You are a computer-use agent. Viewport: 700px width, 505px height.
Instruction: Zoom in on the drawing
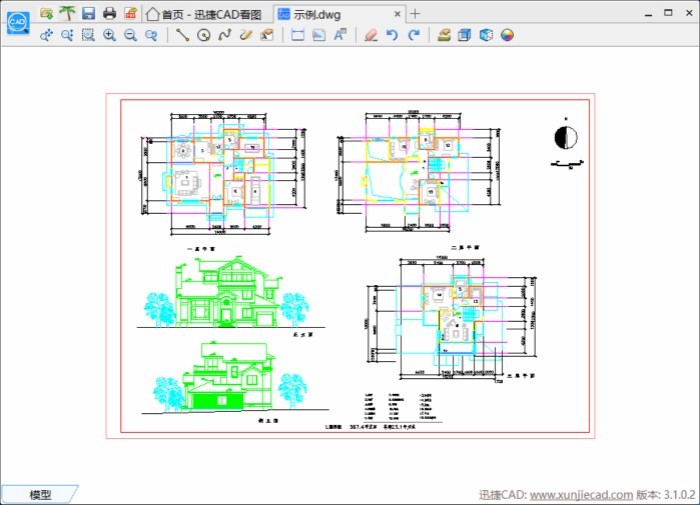[x=109, y=35]
